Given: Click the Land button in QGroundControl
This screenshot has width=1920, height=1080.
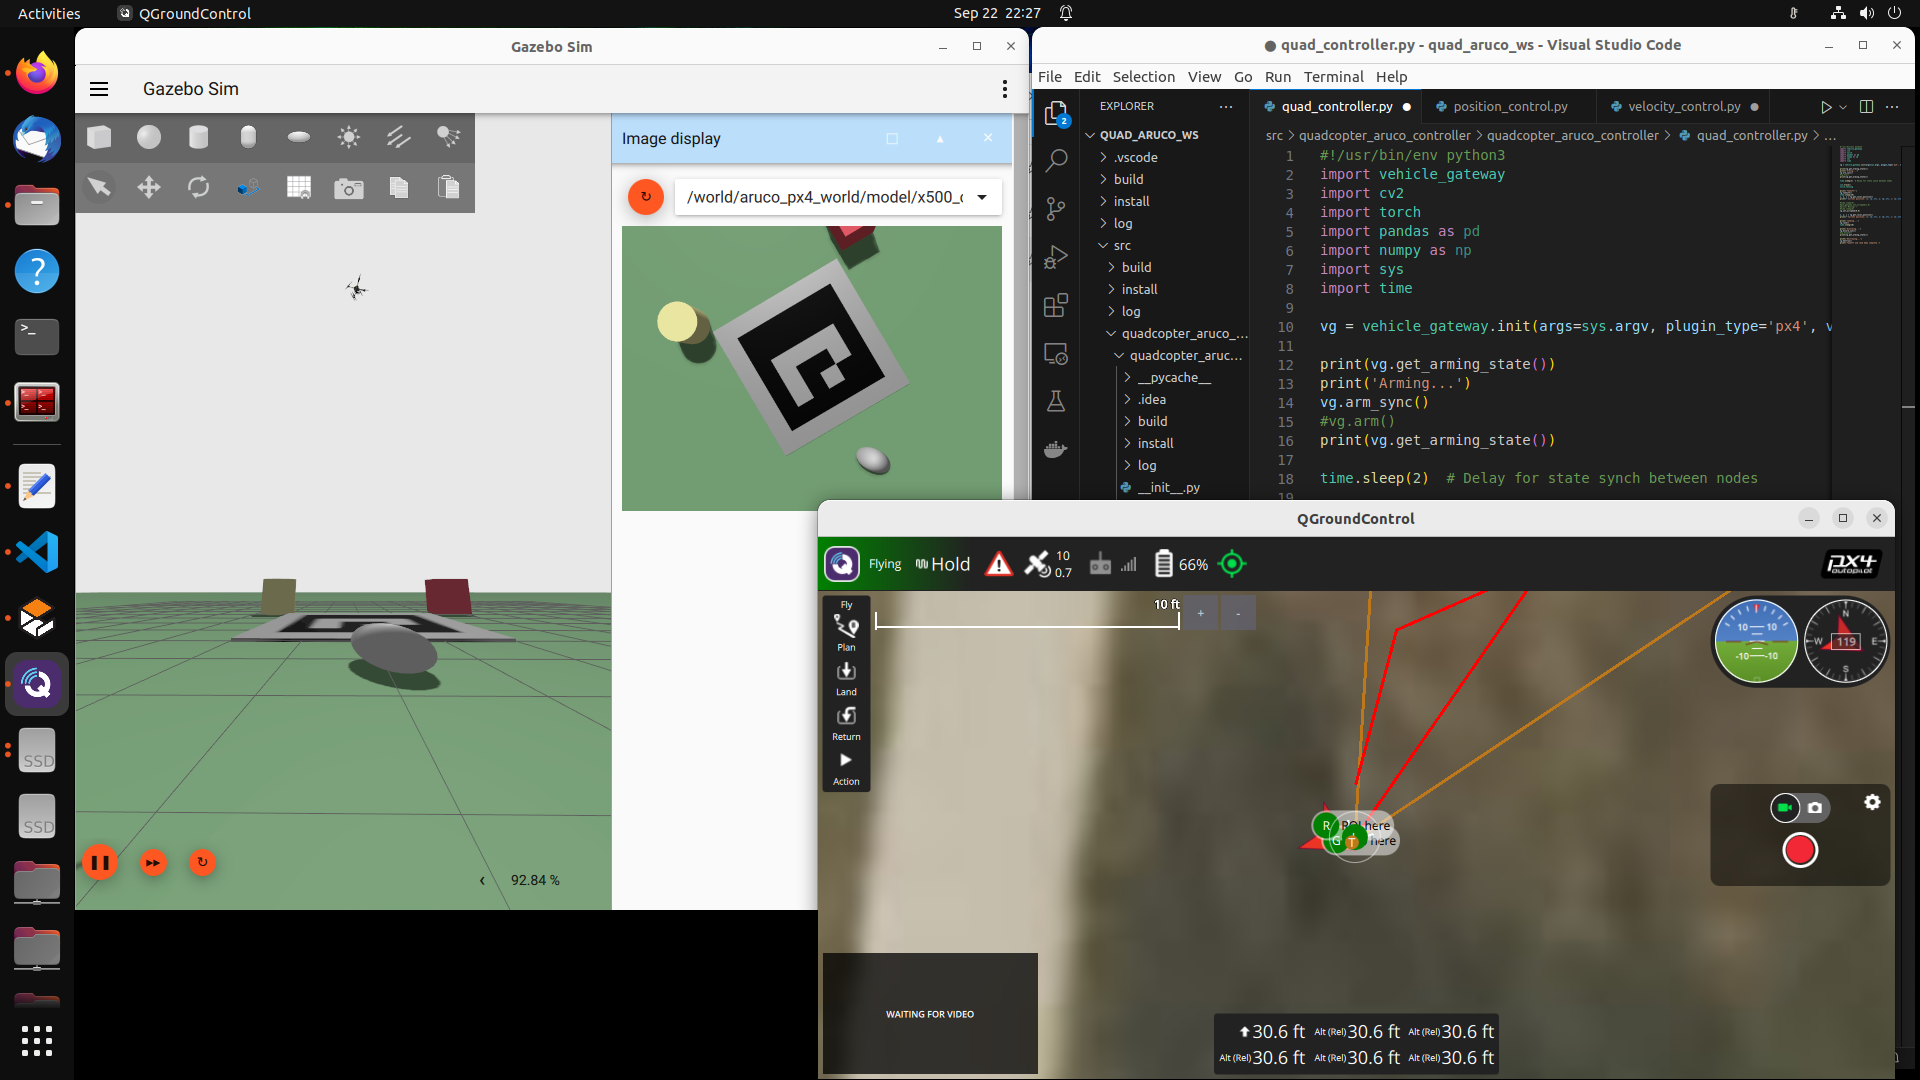Looking at the screenshot, I should pyautogui.click(x=846, y=677).
